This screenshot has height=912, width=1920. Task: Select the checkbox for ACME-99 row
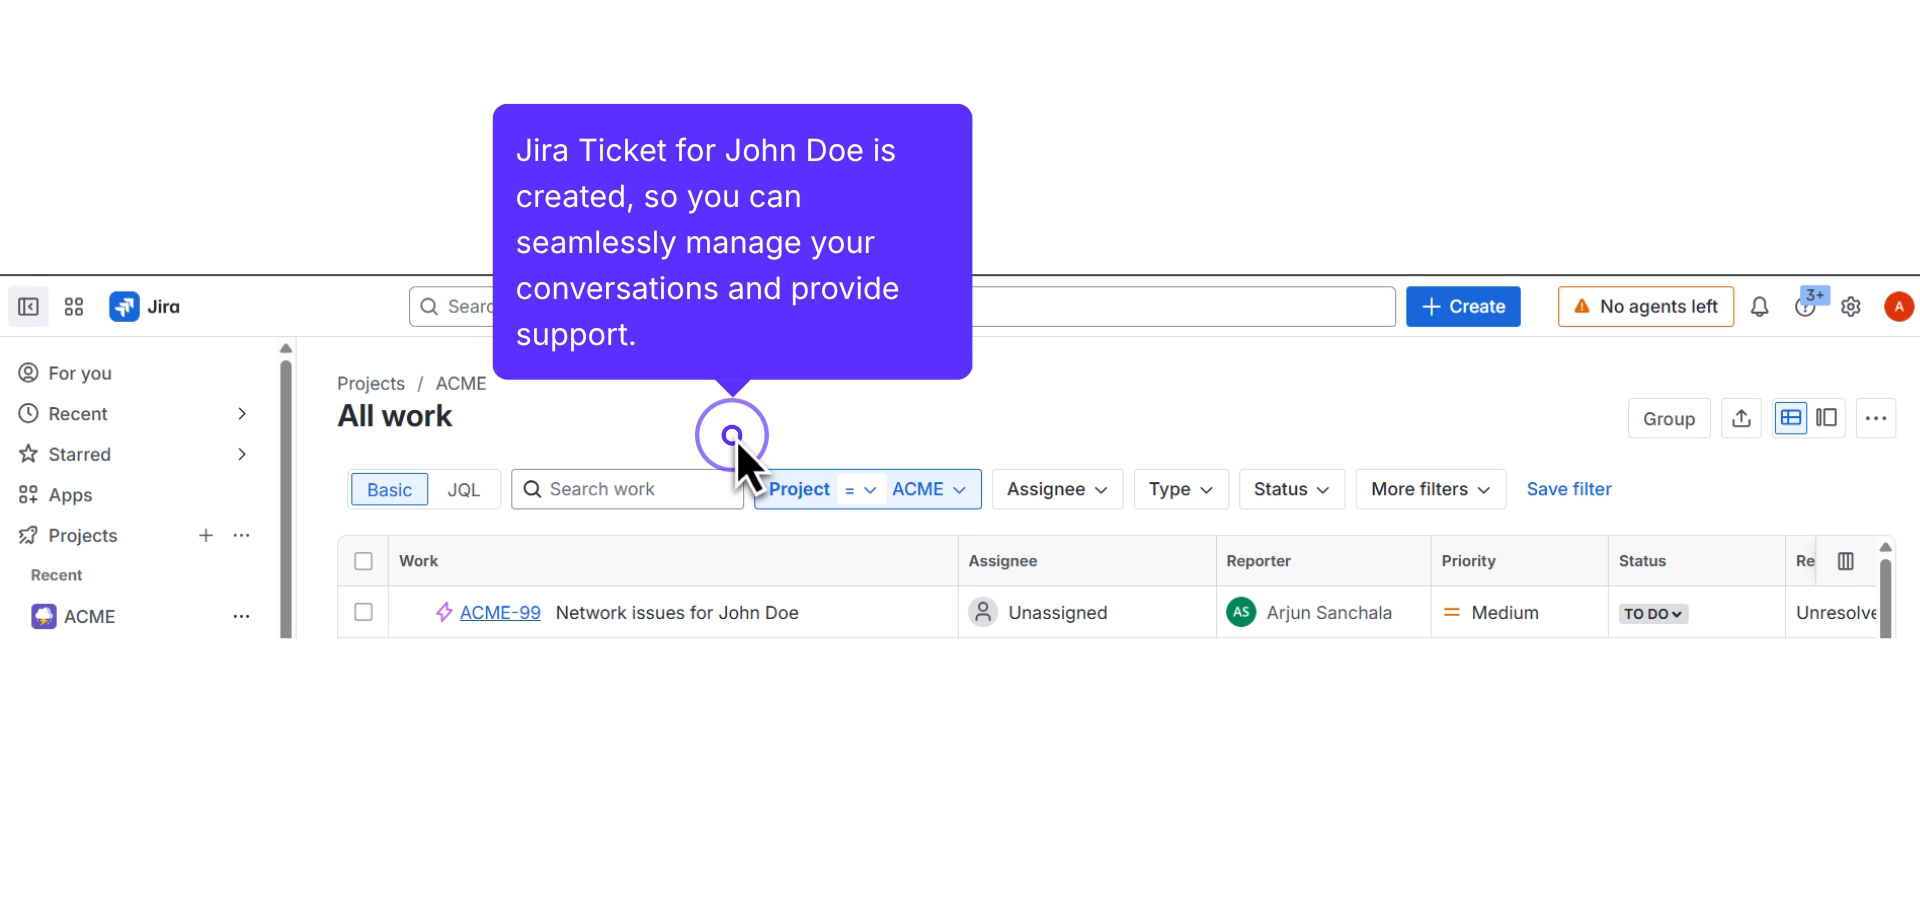click(363, 612)
